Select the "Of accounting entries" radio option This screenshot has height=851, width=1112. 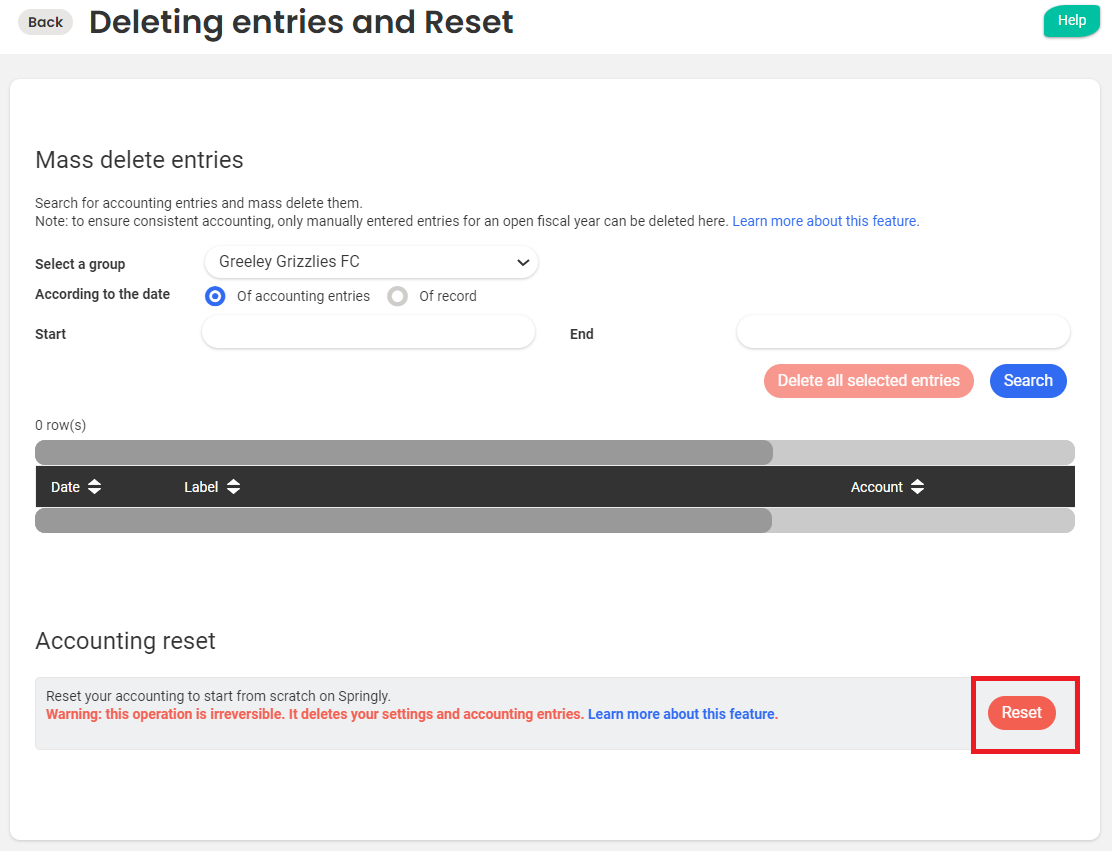coord(215,296)
